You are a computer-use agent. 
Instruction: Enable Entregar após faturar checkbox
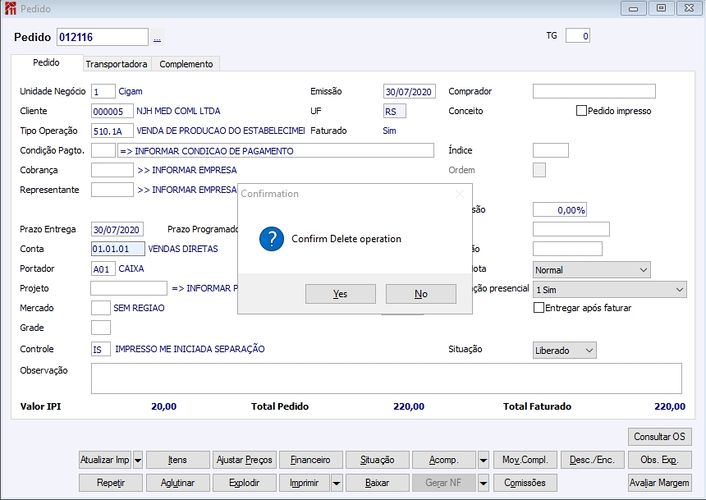[x=539, y=308]
